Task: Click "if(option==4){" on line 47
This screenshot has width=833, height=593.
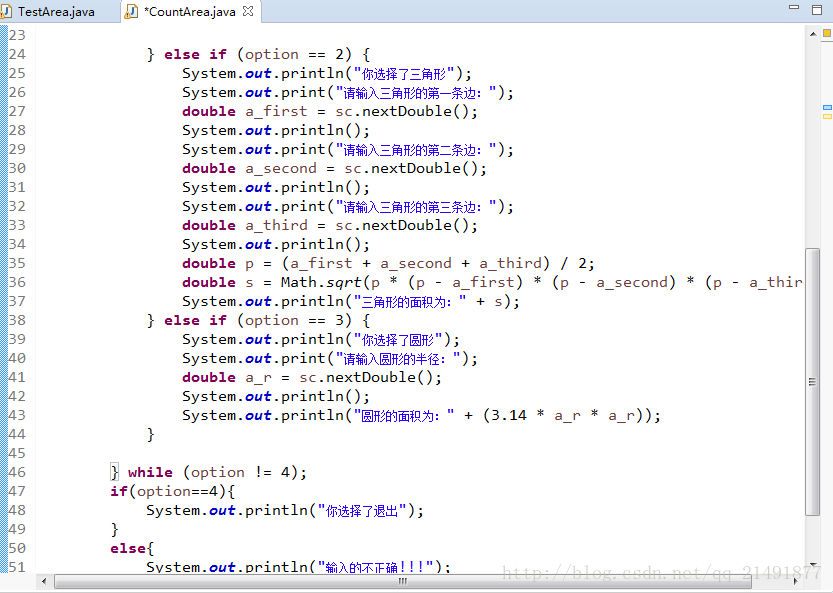Action: pyautogui.click(x=172, y=492)
